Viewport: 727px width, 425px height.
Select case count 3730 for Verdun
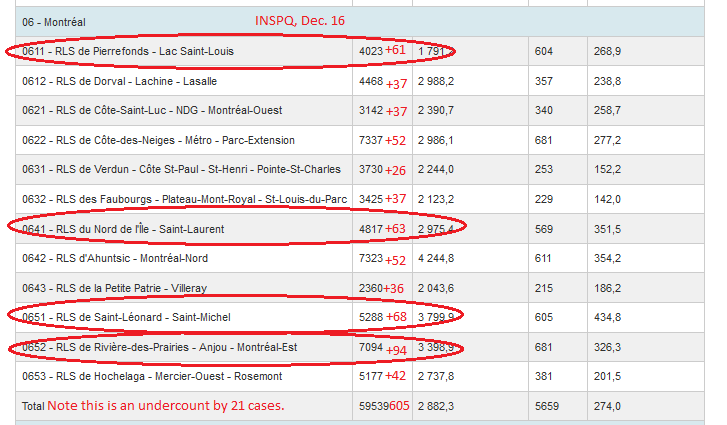point(371,170)
